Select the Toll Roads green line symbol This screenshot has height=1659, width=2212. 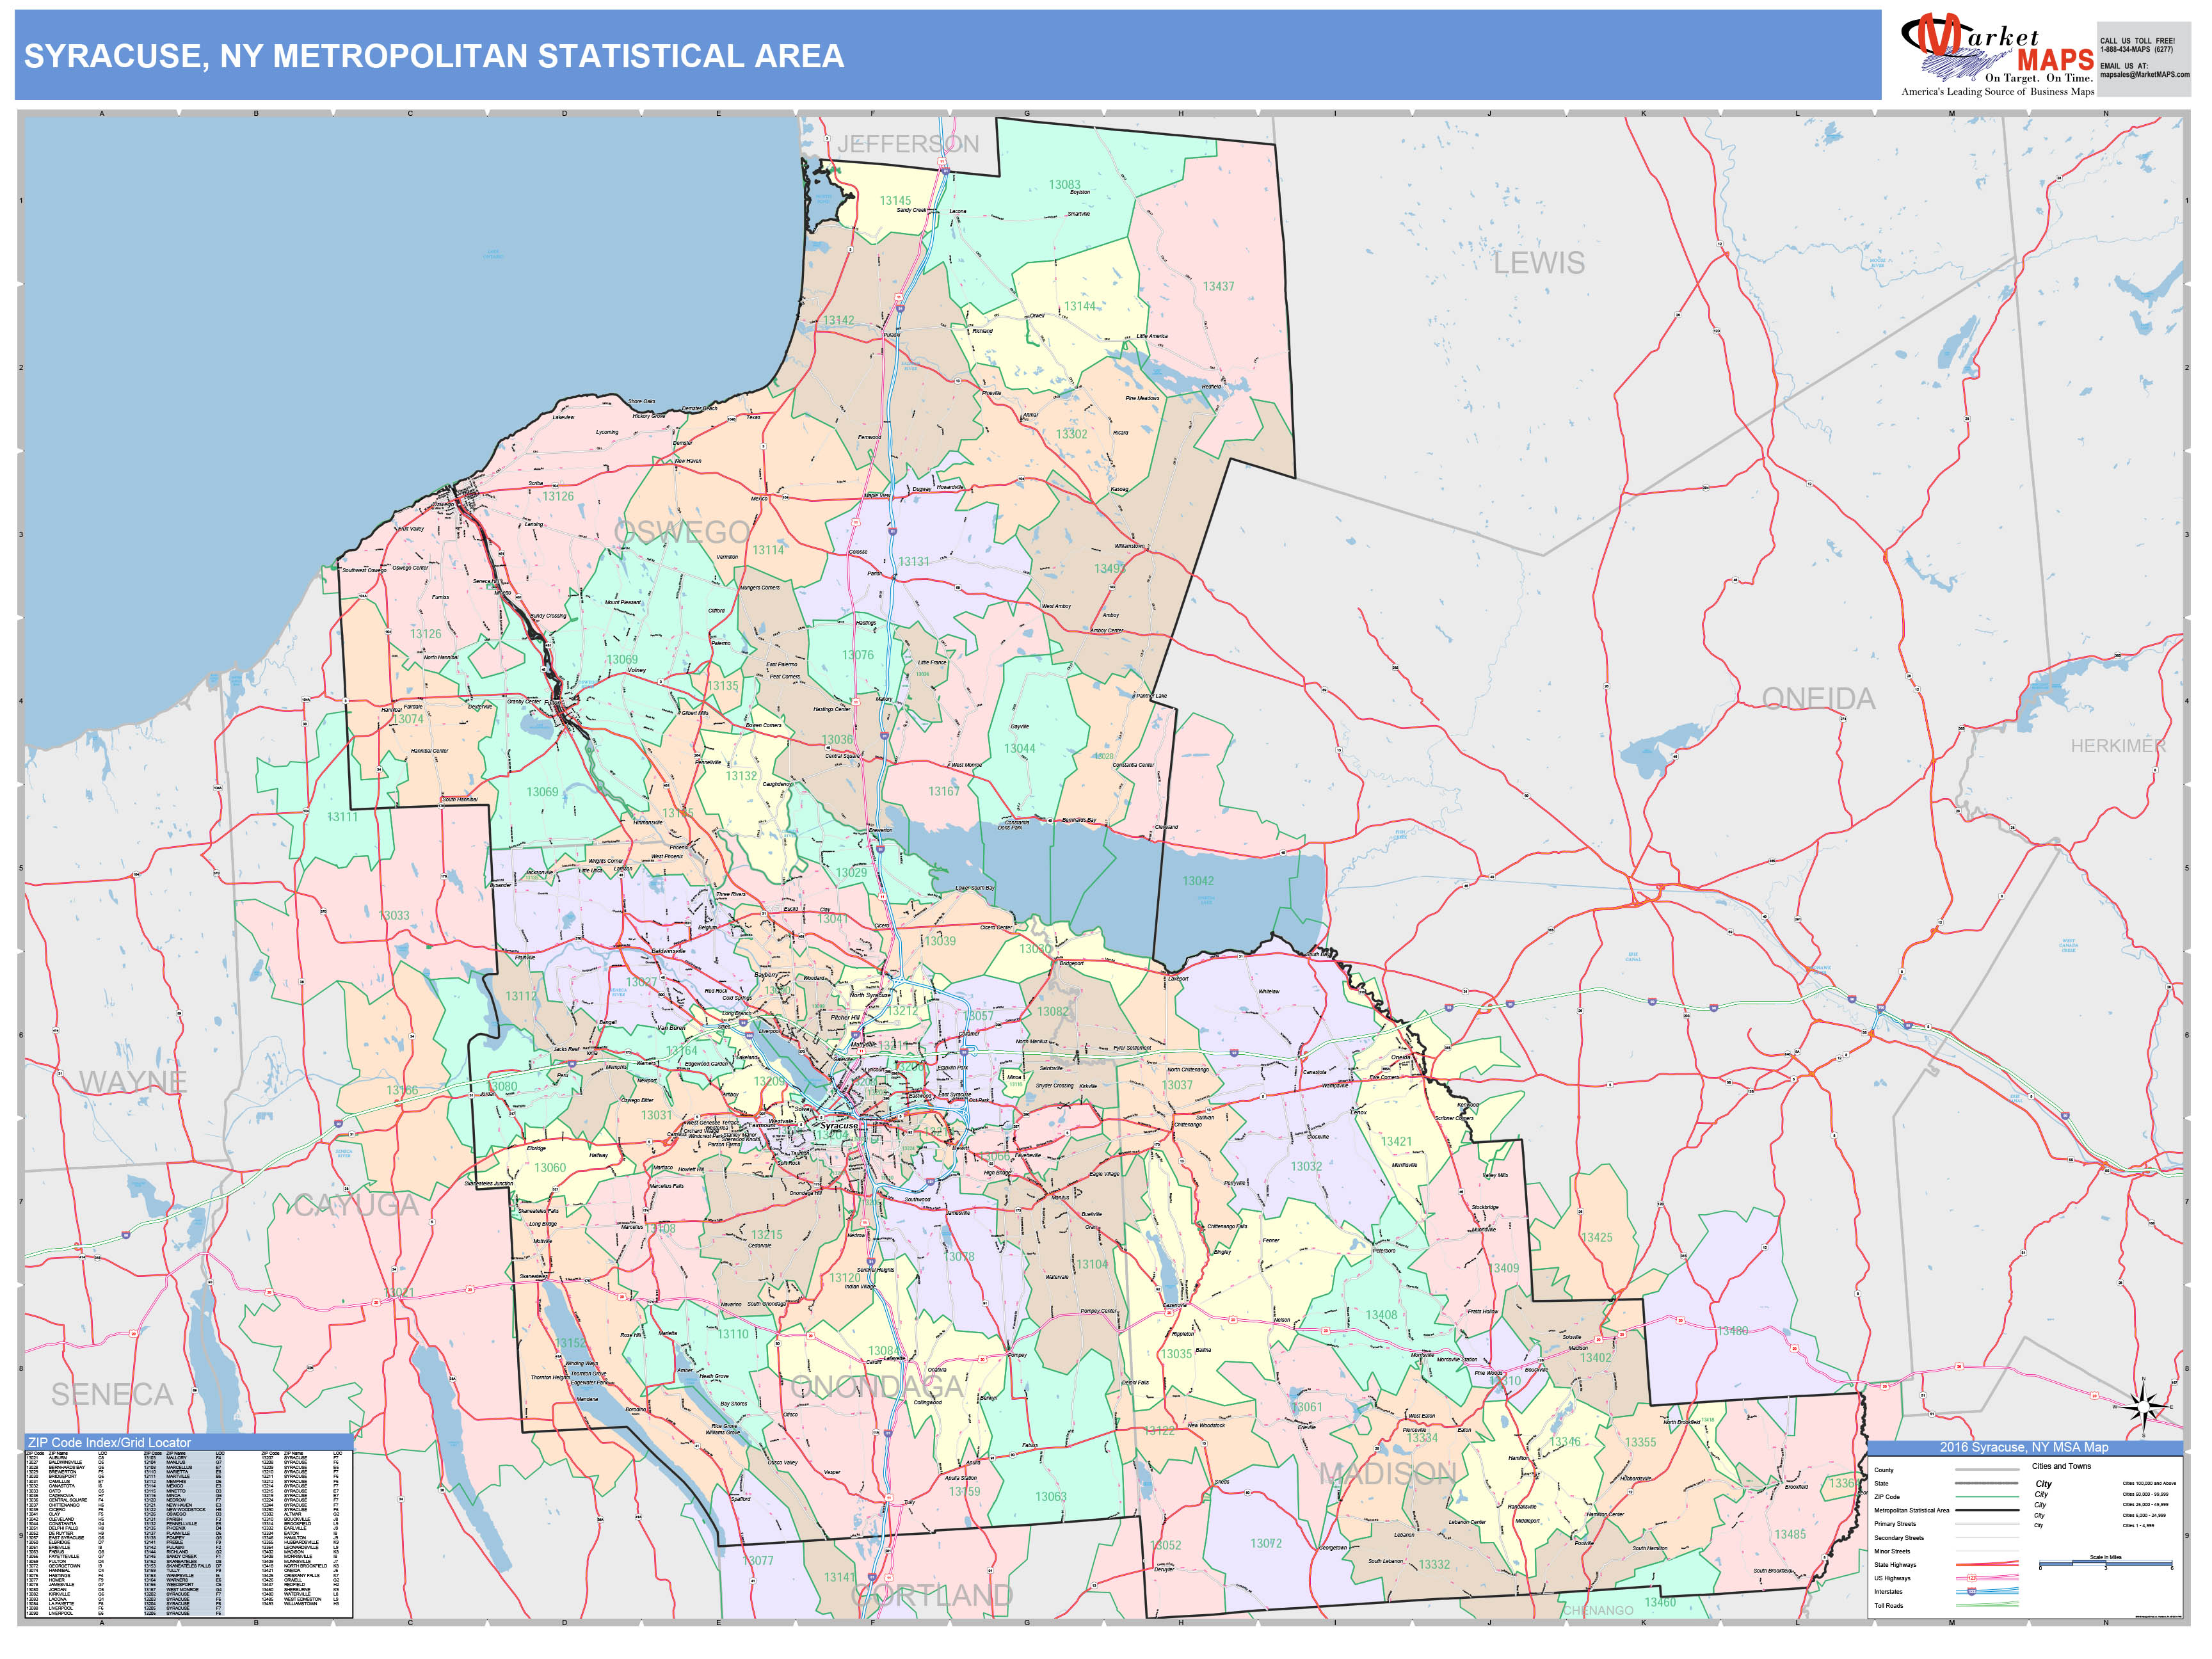click(1987, 1605)
